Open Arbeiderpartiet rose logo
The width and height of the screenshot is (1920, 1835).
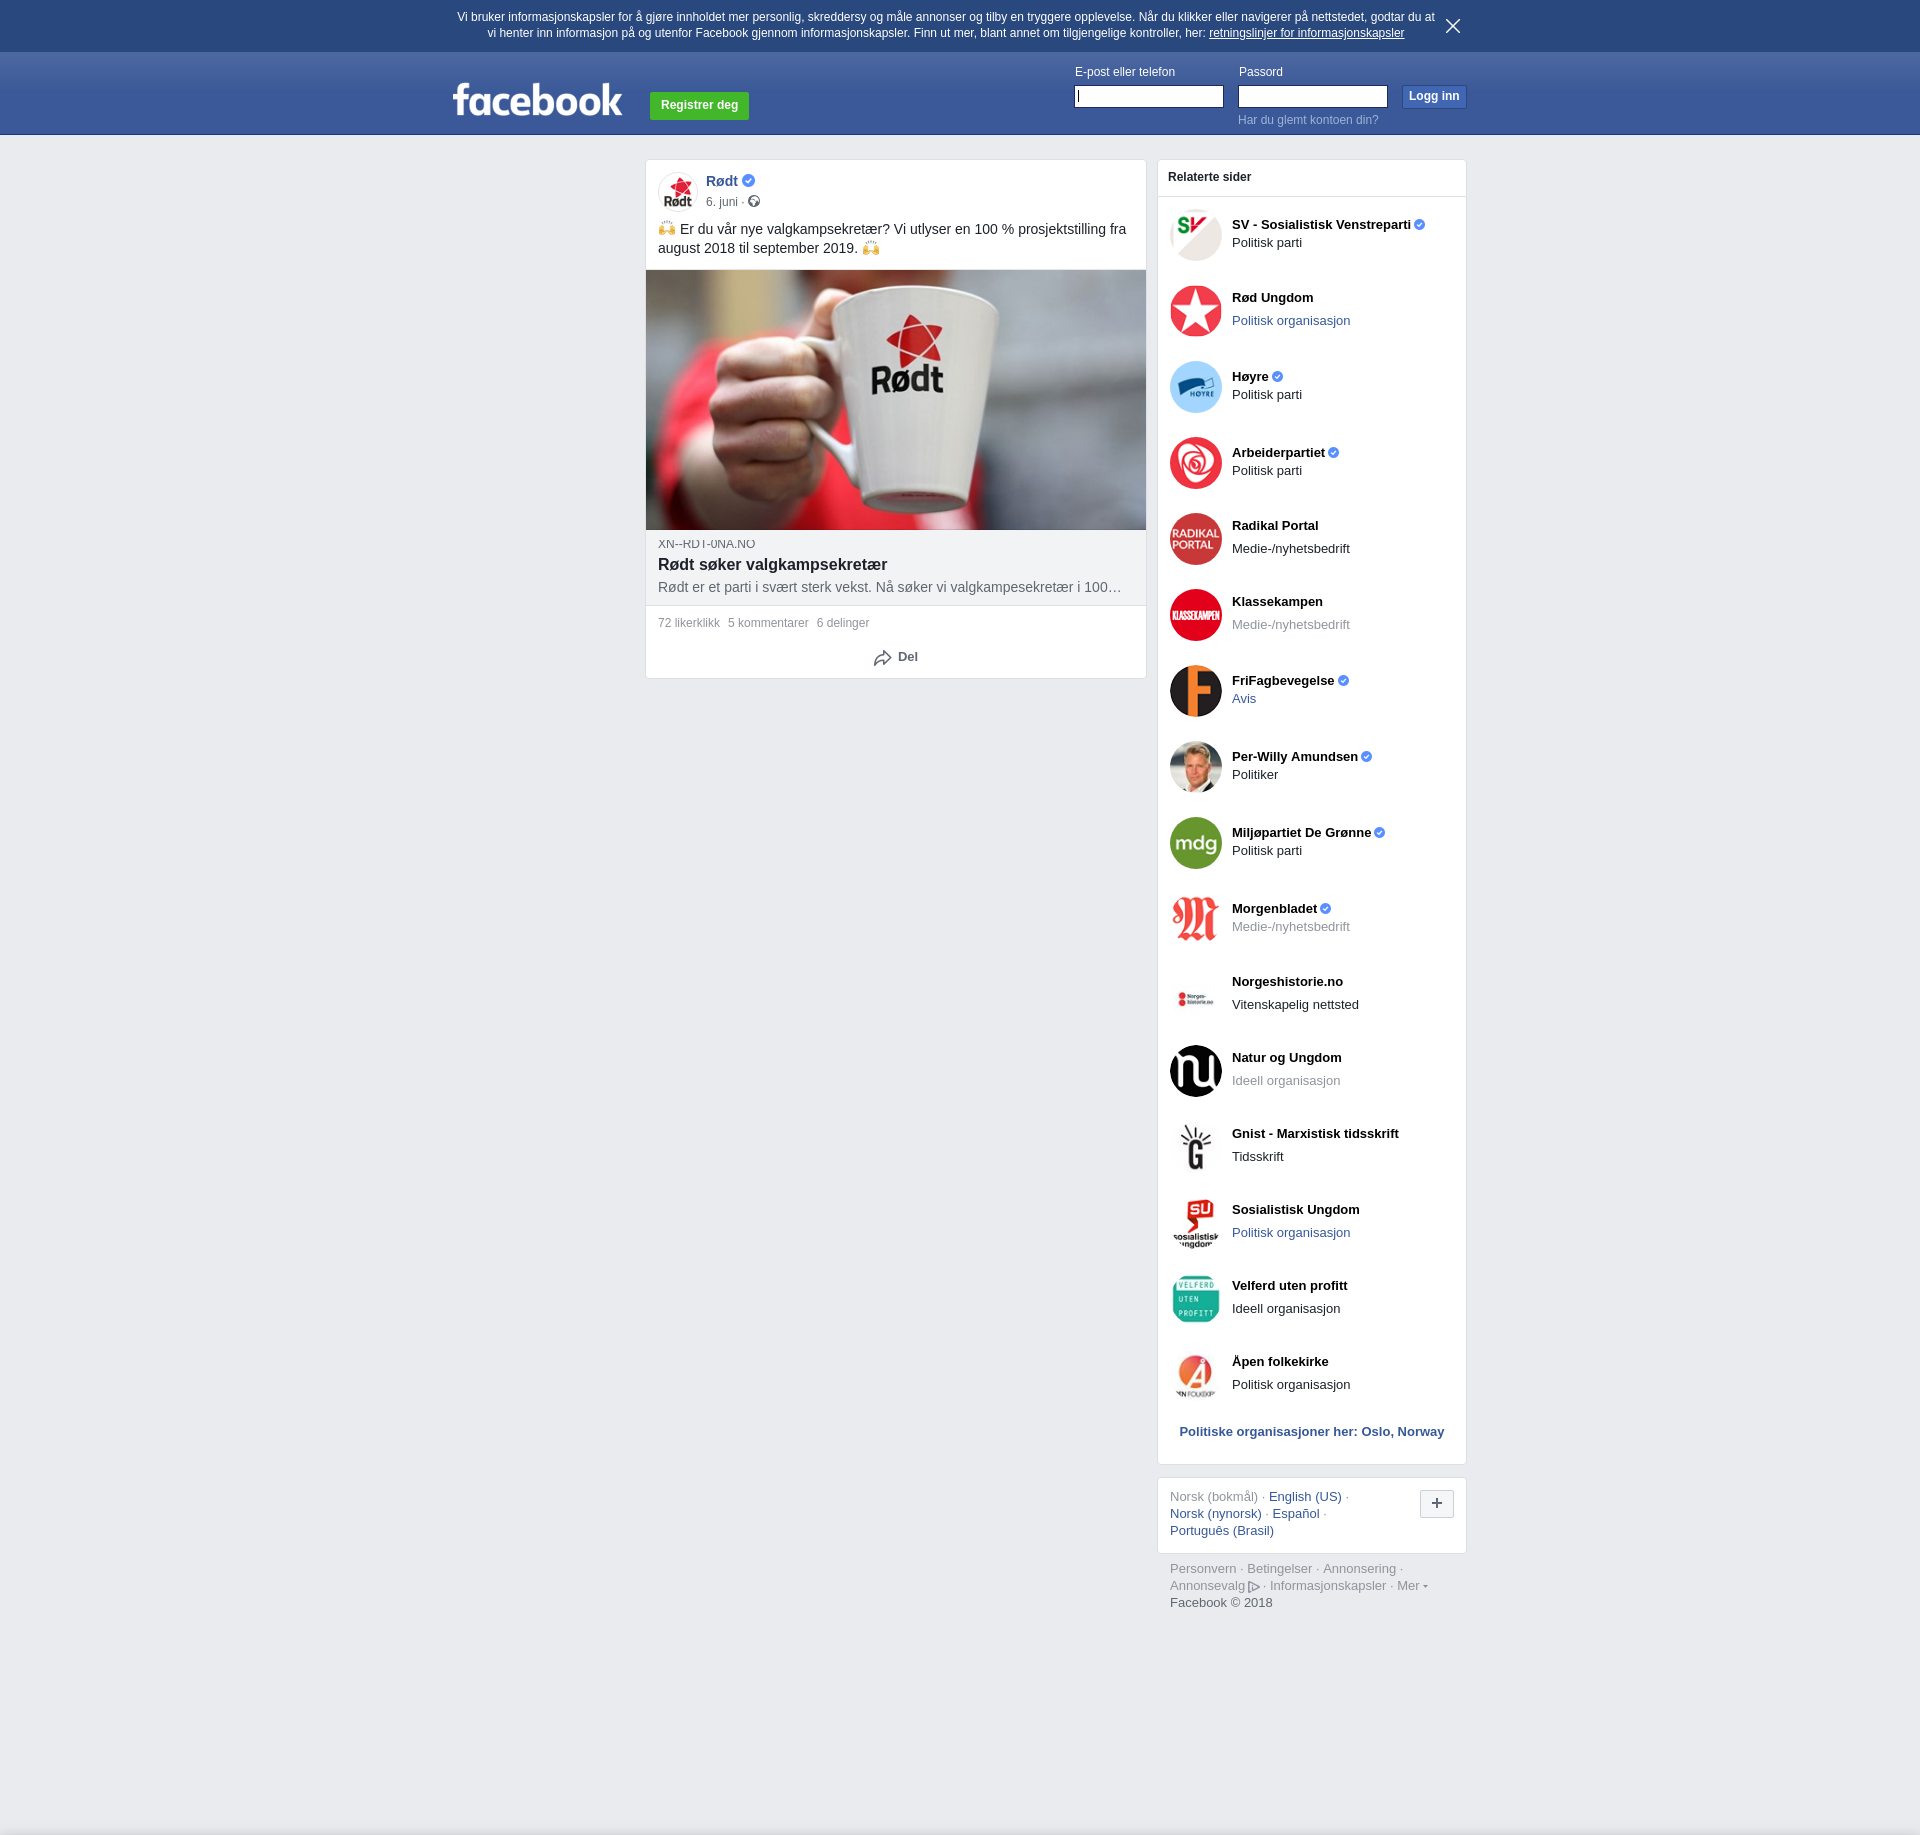[1195, 463]
